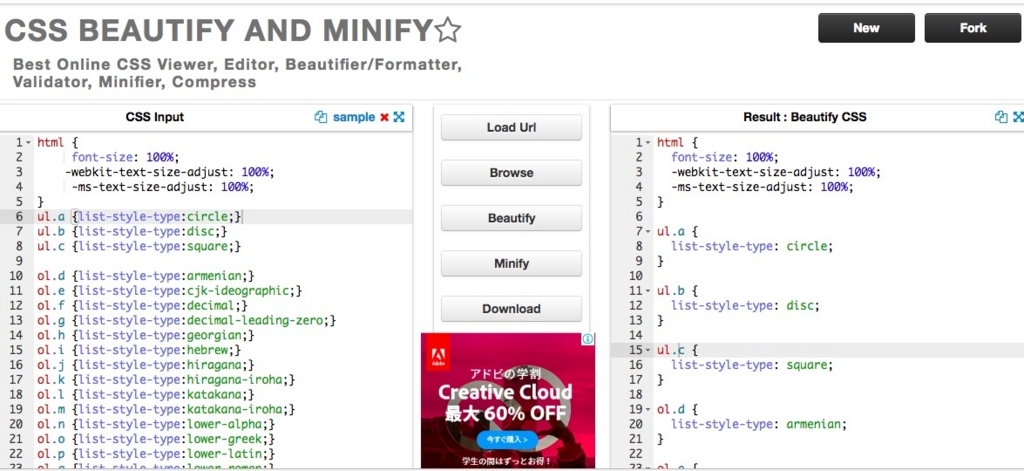Viewport: 1024px width, 471px height.
Task: Click the favorite star next to title
Action: click(x=447, y=30)
